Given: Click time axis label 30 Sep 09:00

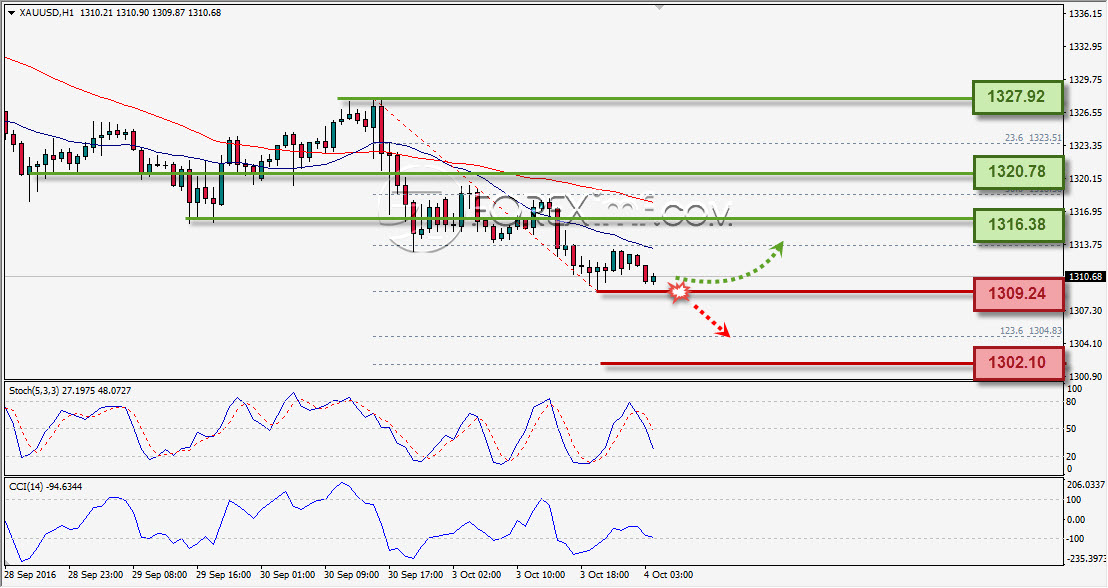Looking at the screenshot, I should [x=351, y=575].
